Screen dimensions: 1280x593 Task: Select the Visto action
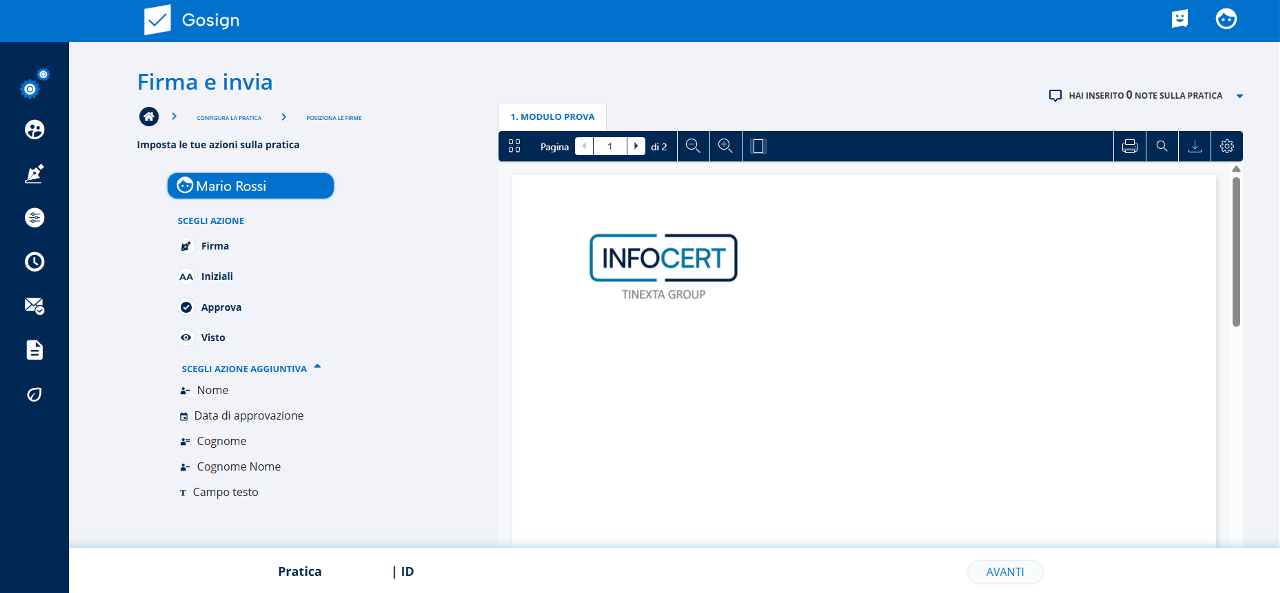click(x=212, y=338)
